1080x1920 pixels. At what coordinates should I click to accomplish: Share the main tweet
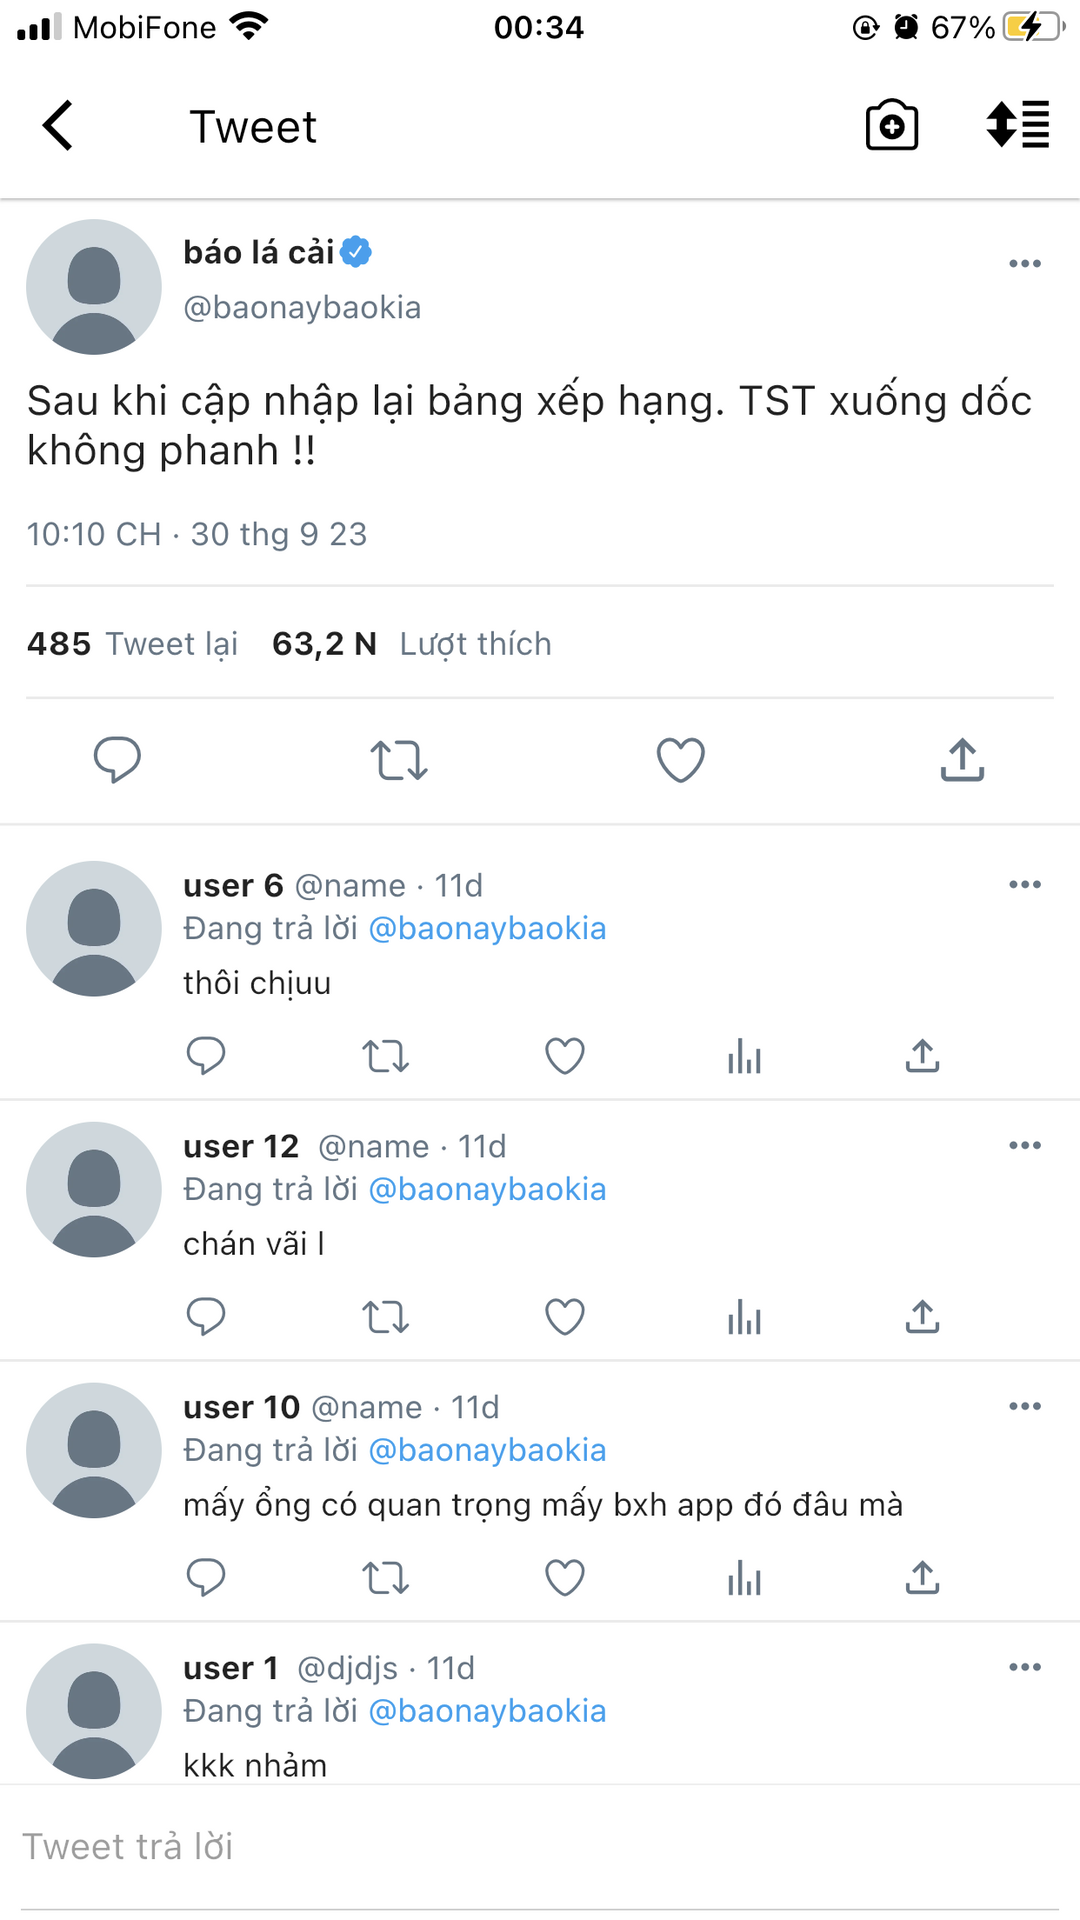(x=962, y=760)
